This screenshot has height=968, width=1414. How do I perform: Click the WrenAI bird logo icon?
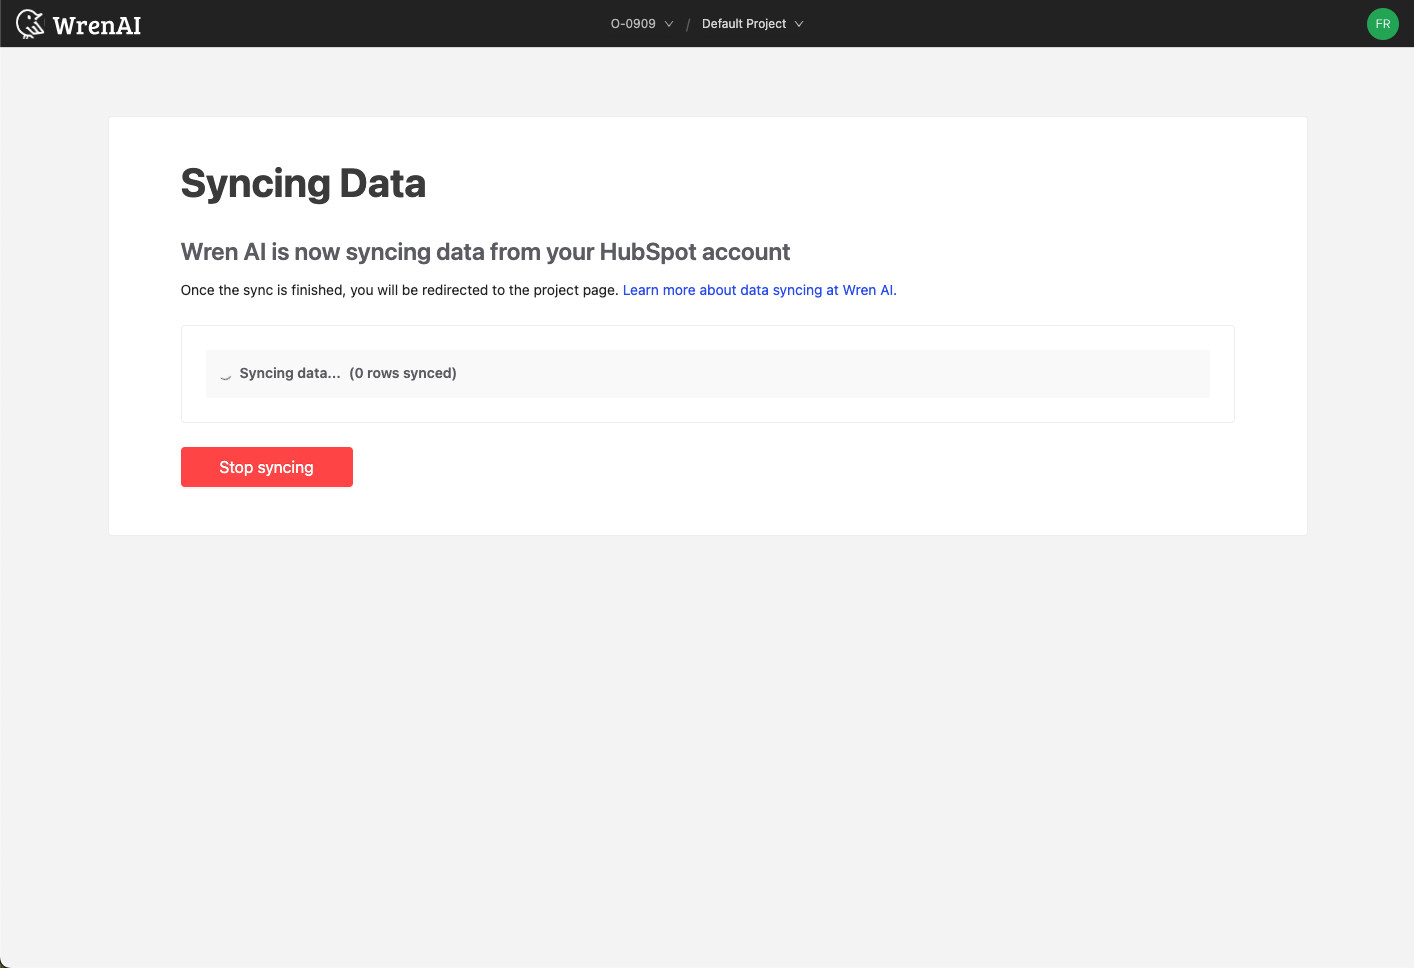point(30,24)
